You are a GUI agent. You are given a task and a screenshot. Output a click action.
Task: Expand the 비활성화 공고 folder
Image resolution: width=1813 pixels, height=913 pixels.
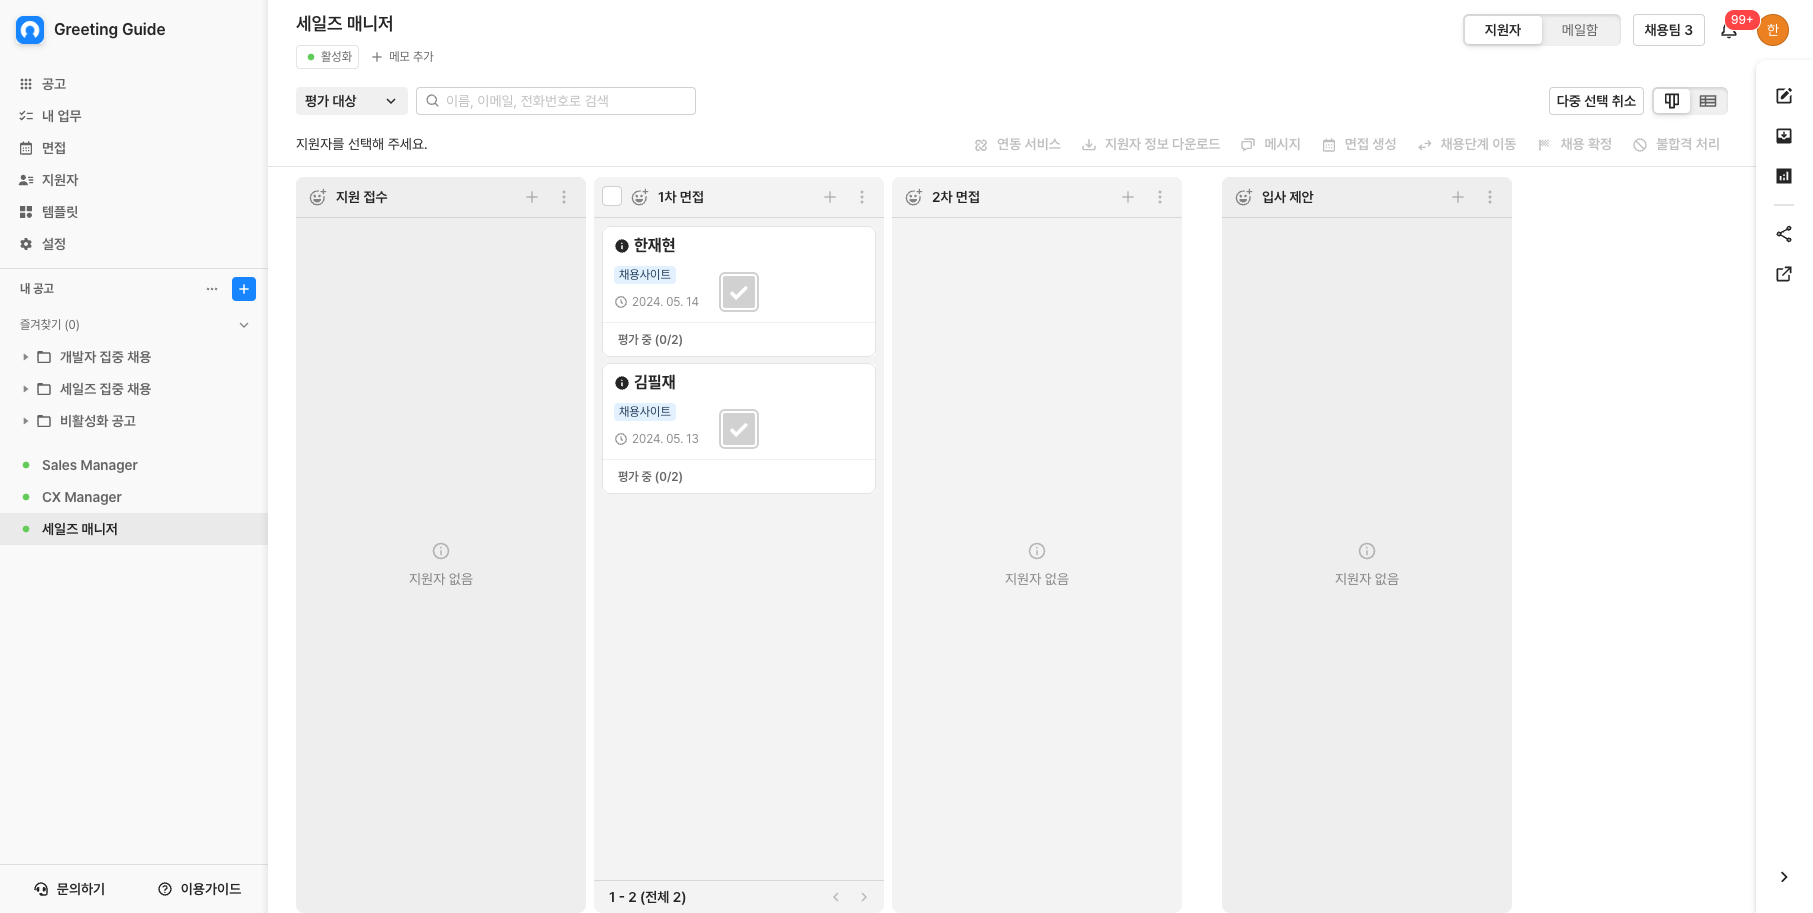pyautogui.click(x=26, y=421)
